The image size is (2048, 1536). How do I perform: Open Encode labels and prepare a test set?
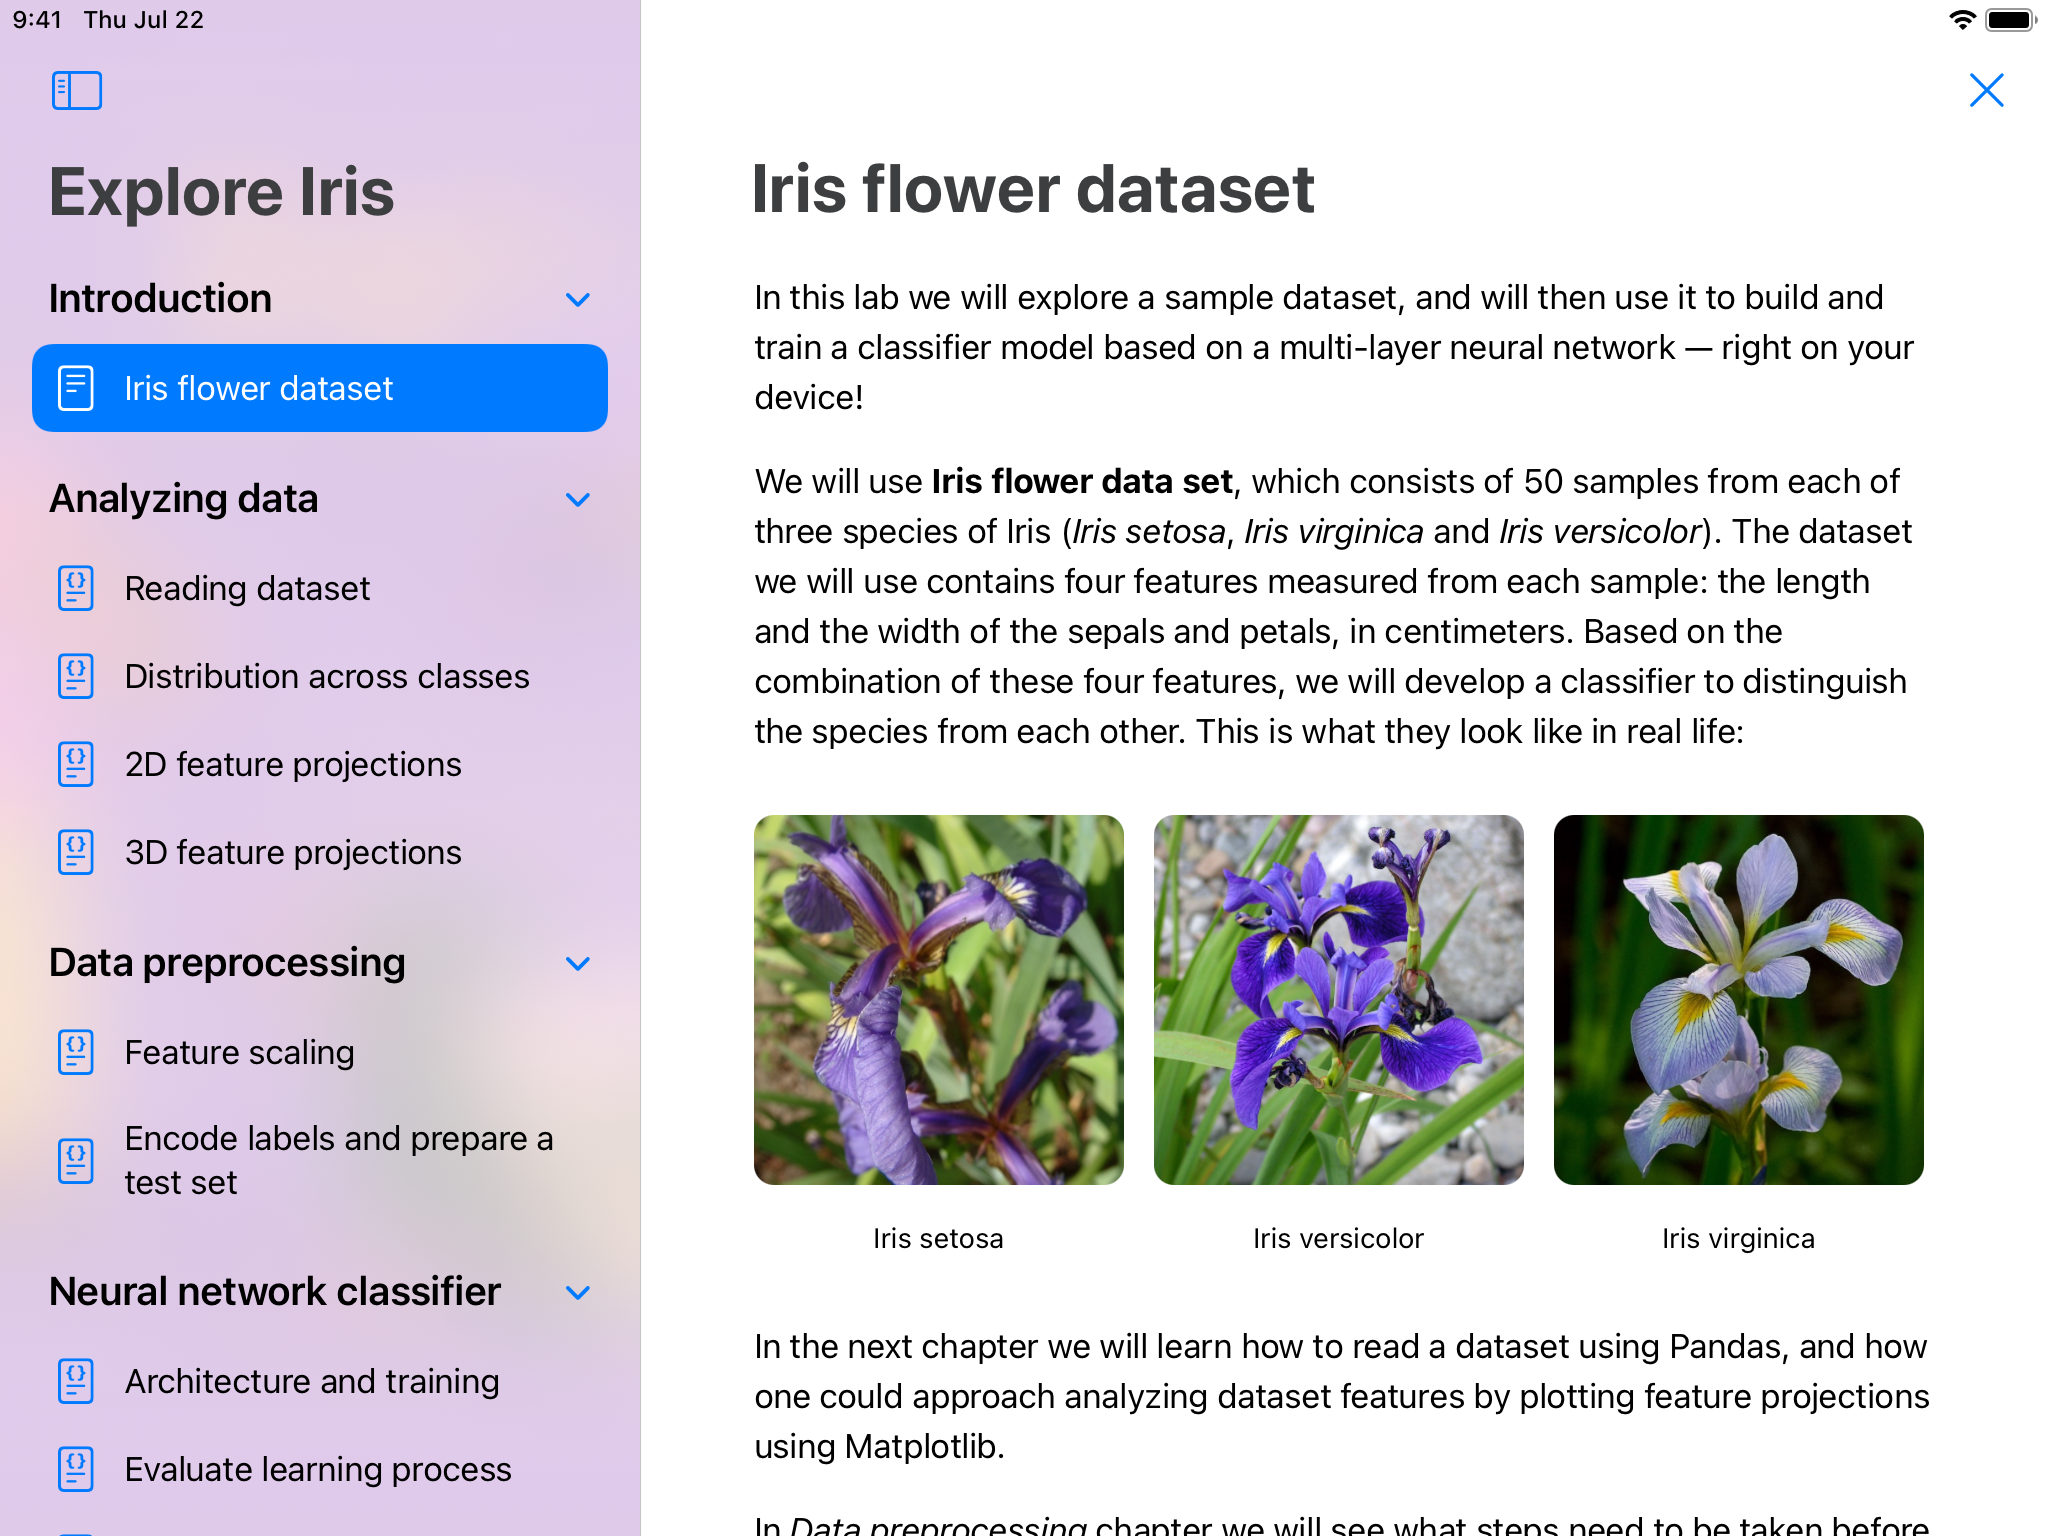tap(338, 1160)
